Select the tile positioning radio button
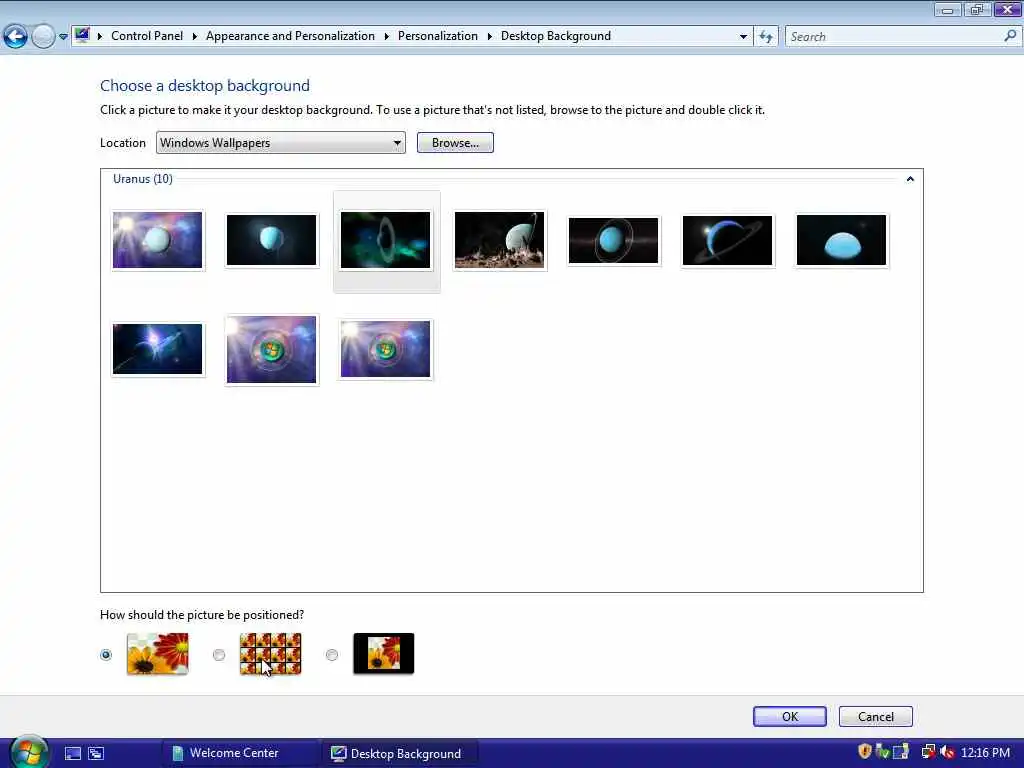The height and width of the screenshot is (768, 1024). (219, 654)
